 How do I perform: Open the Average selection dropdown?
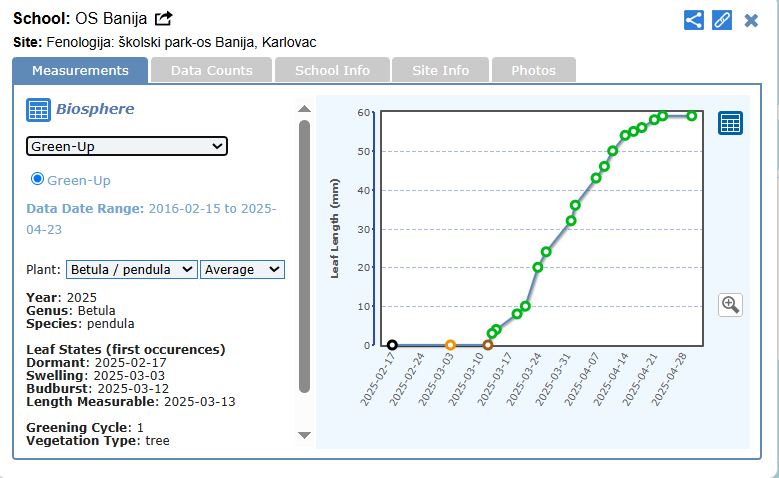point(242,269)
